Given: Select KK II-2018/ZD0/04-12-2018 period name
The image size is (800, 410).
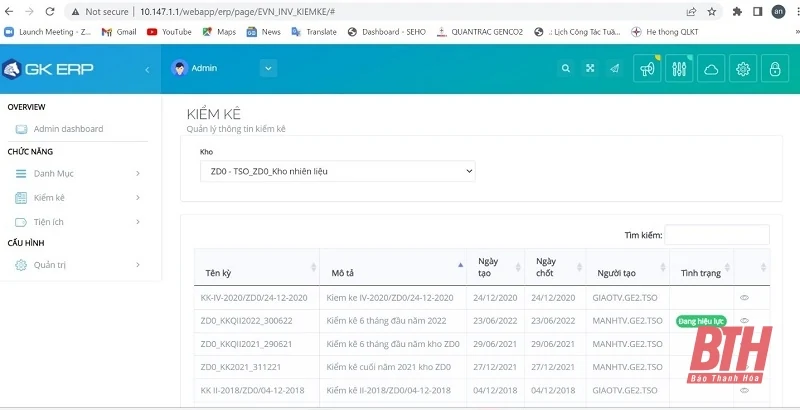Looking at the screenshot, I should point(253,391).
